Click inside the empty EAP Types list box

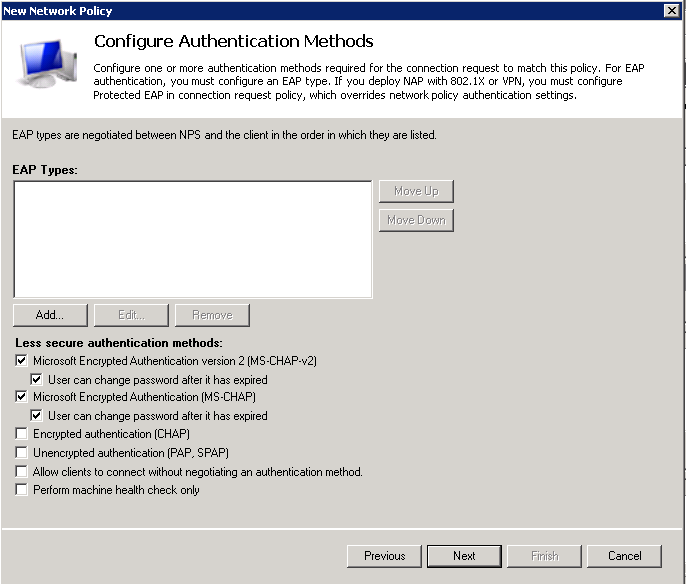point(193,240)
